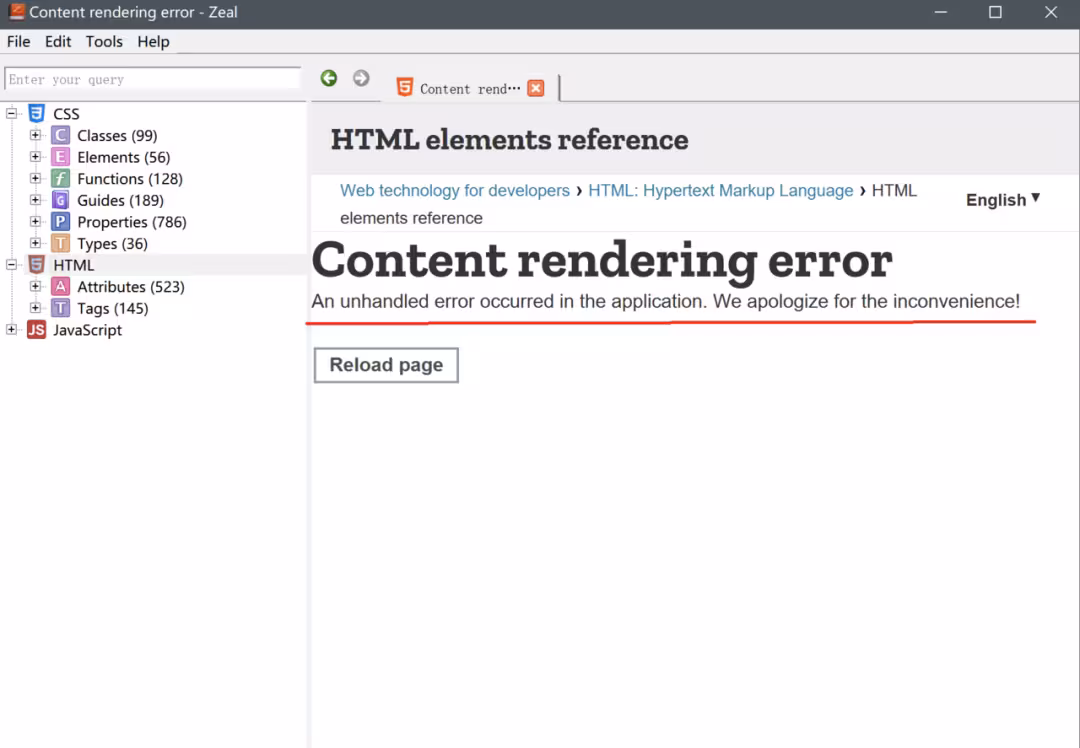The width and height of the screenshot is (1080, 748).
Task: Select the HTML tree row label
Action: [74, 265]
